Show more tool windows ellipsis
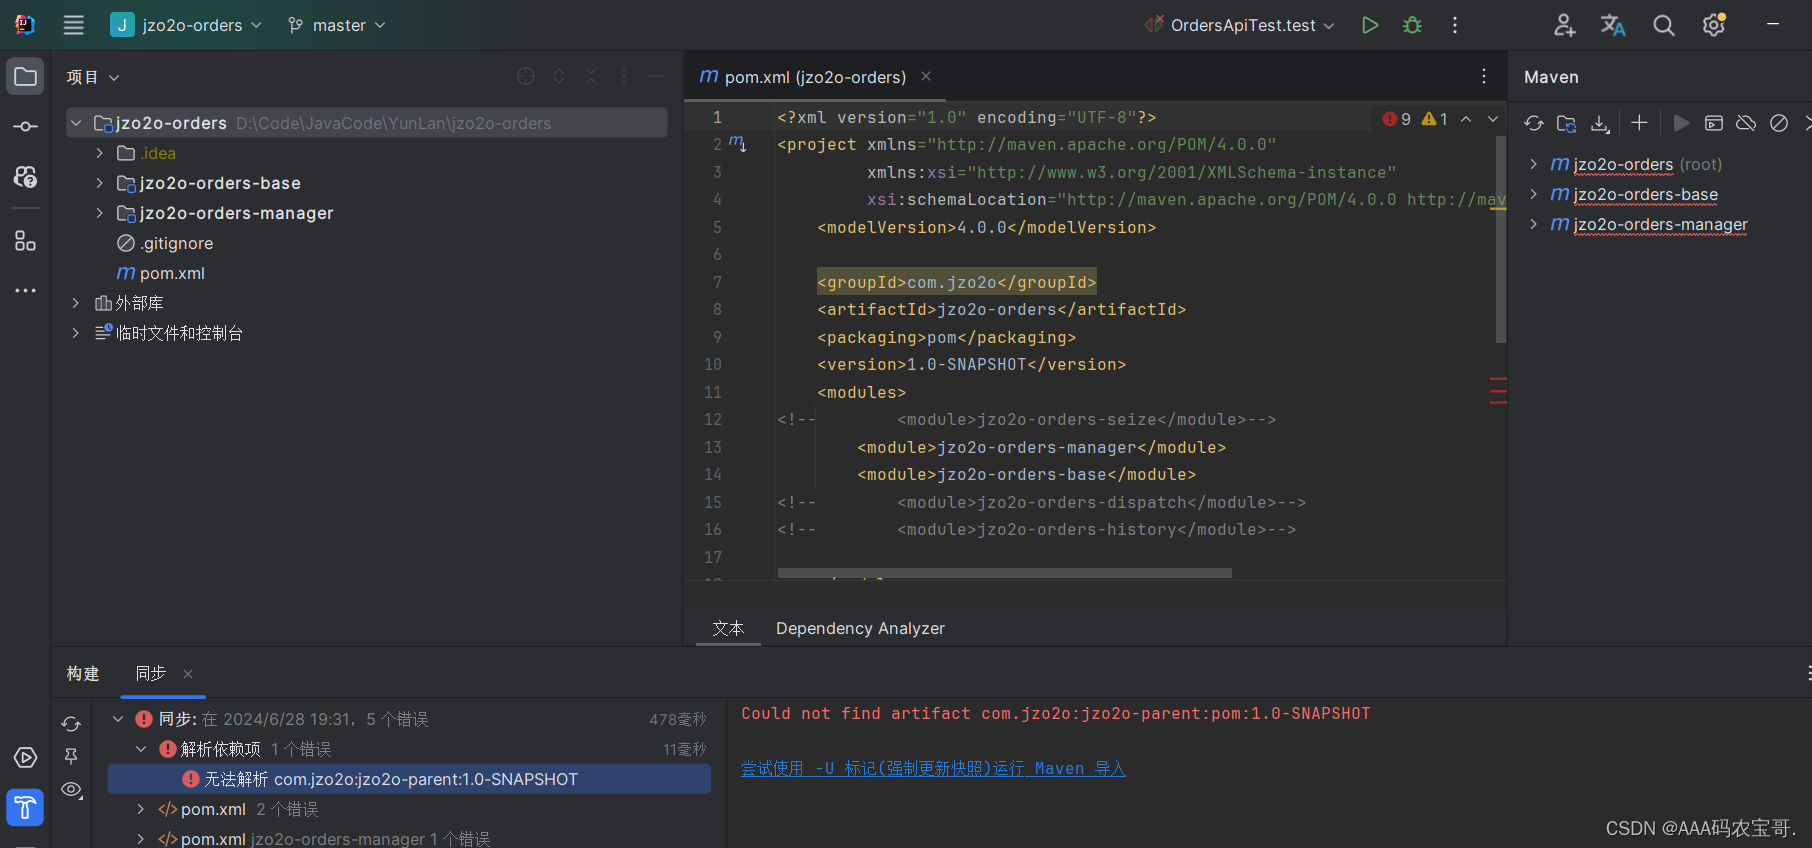This screenshot has height=848, width=1812. 25,291
